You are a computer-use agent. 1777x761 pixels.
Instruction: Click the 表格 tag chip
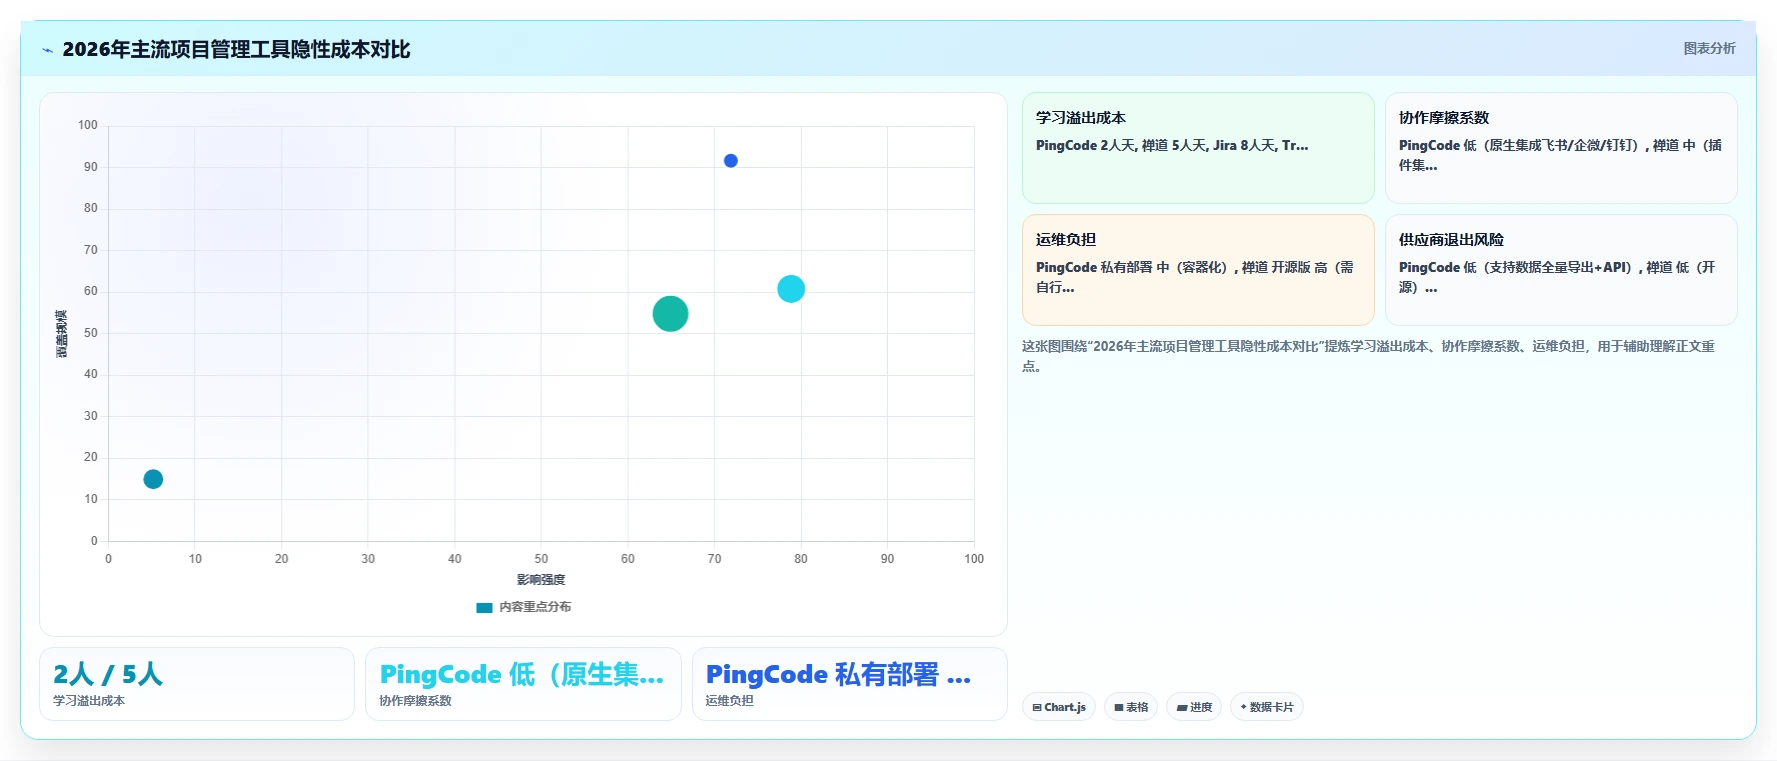pos(1131,707)
